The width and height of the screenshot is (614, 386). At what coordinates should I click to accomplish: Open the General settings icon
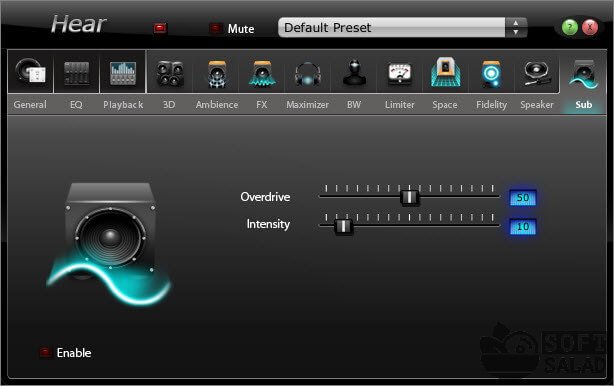(x=30, y=72)
